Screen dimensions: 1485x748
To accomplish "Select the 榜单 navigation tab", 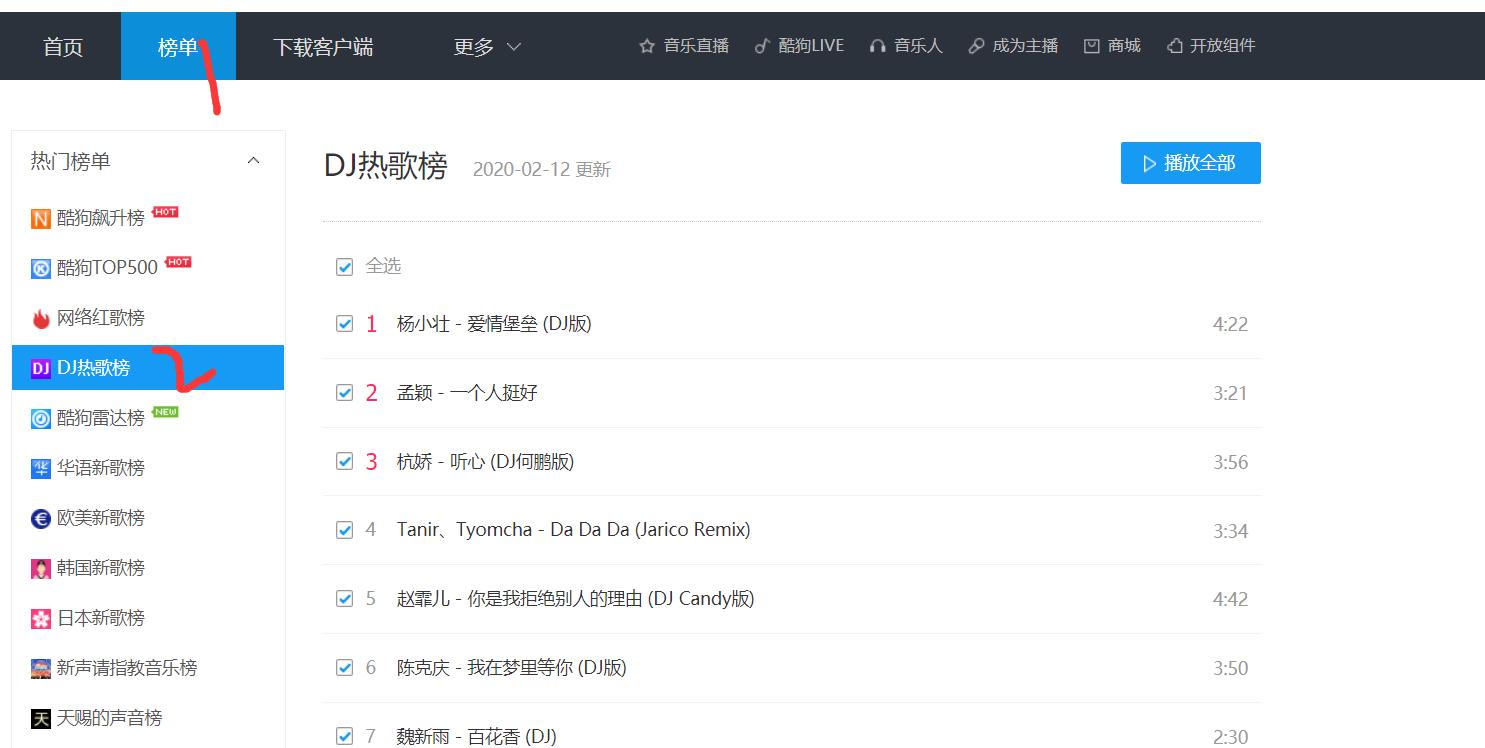I will pos(178,47).
